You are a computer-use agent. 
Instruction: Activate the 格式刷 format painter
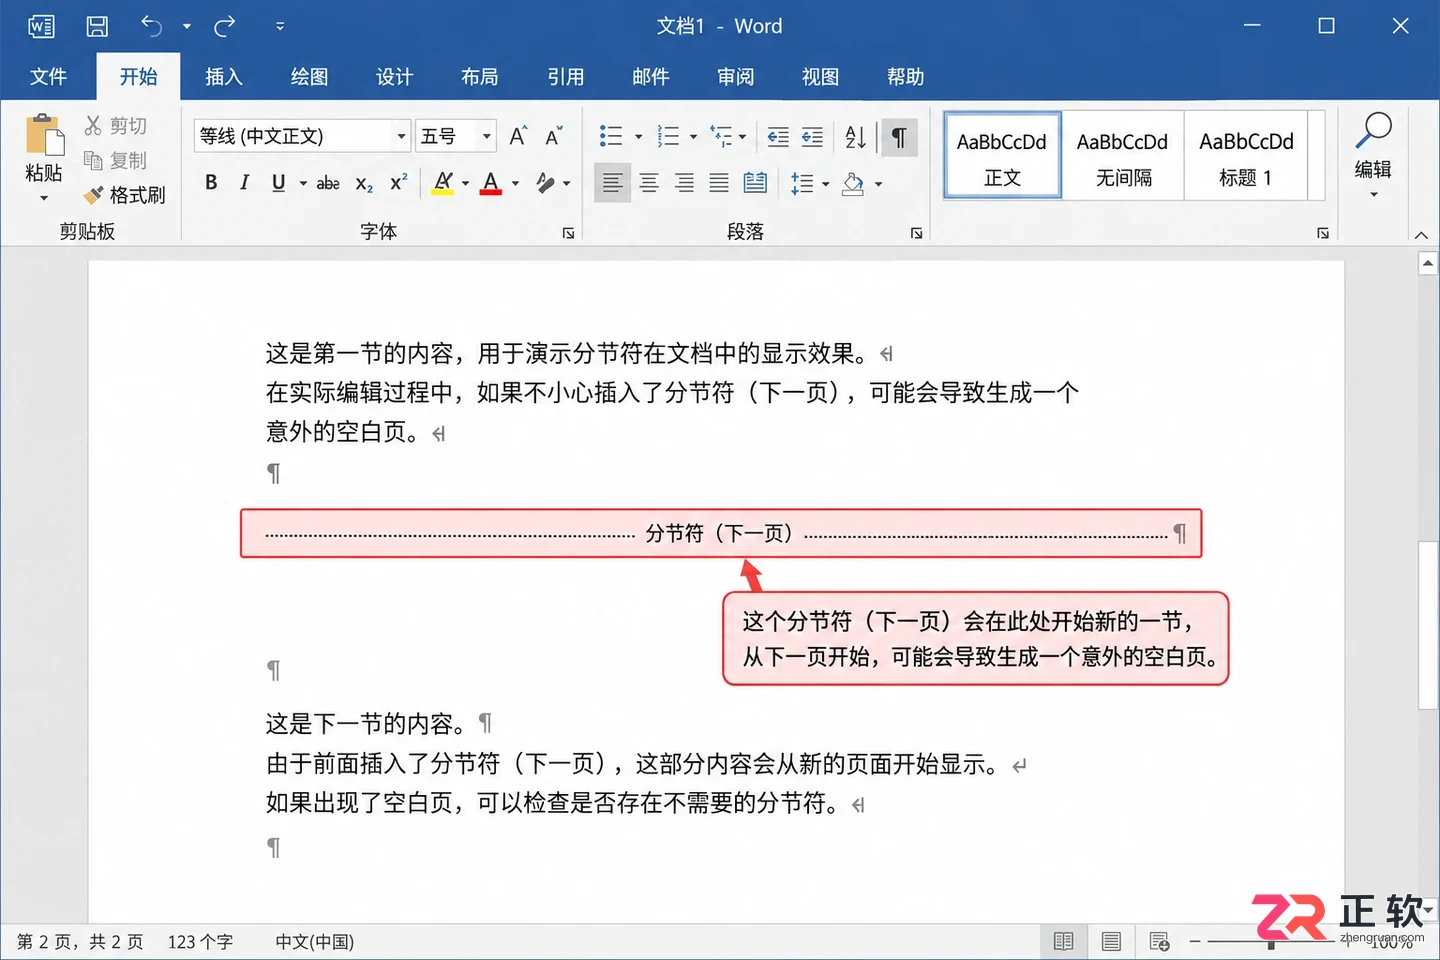point(125,195)
